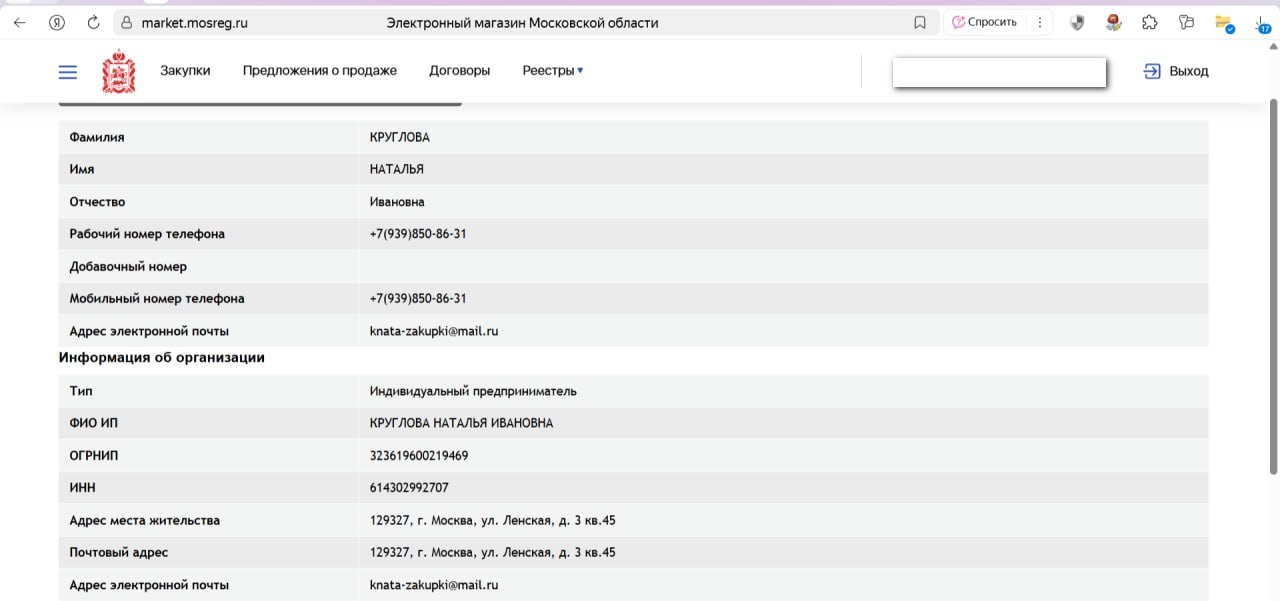Image resolution: width=1280 pixels, height=601 pixels.
Task: Click the vertical page scrollbar thumb
Action: click(1273, 287)
